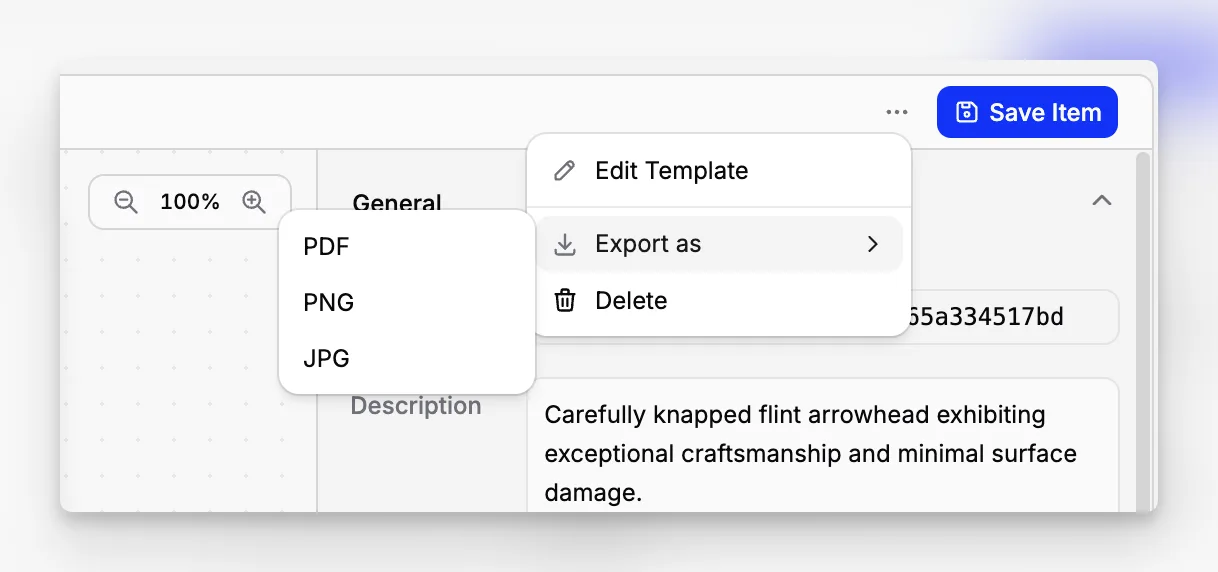Export the item as PDF
Image resolution: width=1218 pixels, height=572 pixels.
click(x=407, y=246)
